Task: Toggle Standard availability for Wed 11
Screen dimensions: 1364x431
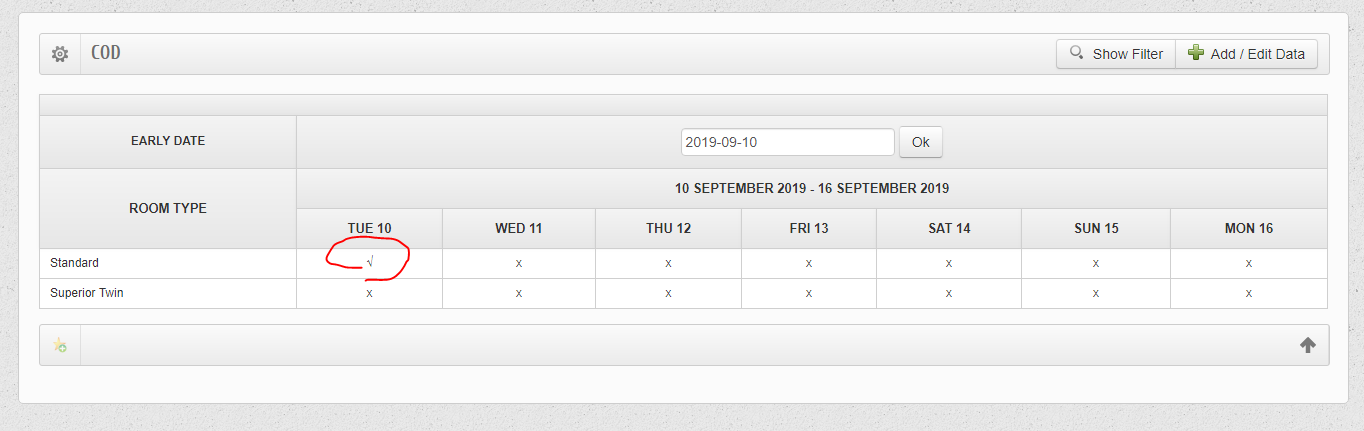Action: point(518,263)
